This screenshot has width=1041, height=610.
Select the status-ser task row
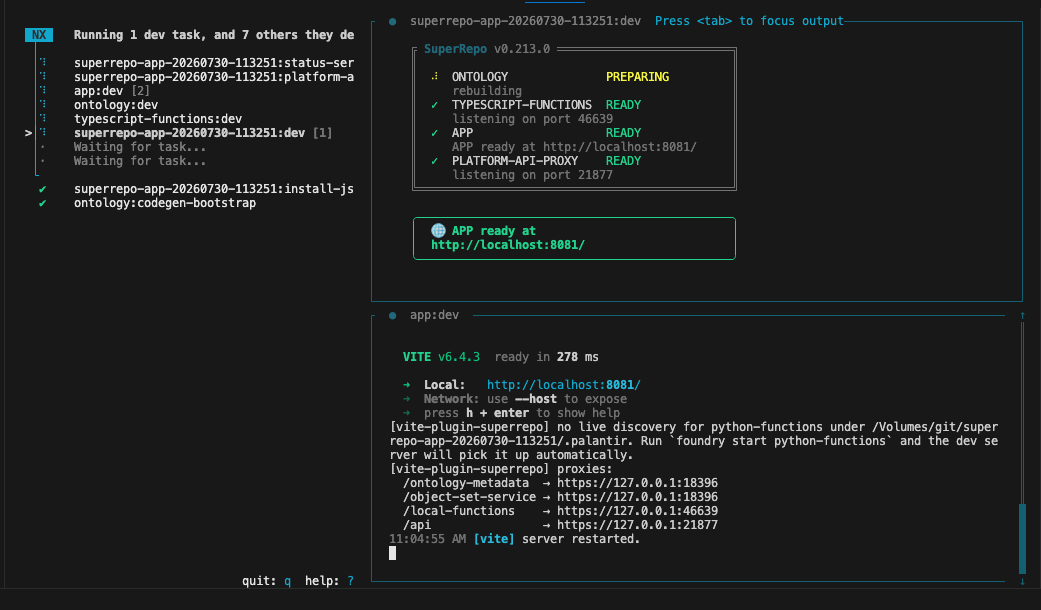click(214, 63)
